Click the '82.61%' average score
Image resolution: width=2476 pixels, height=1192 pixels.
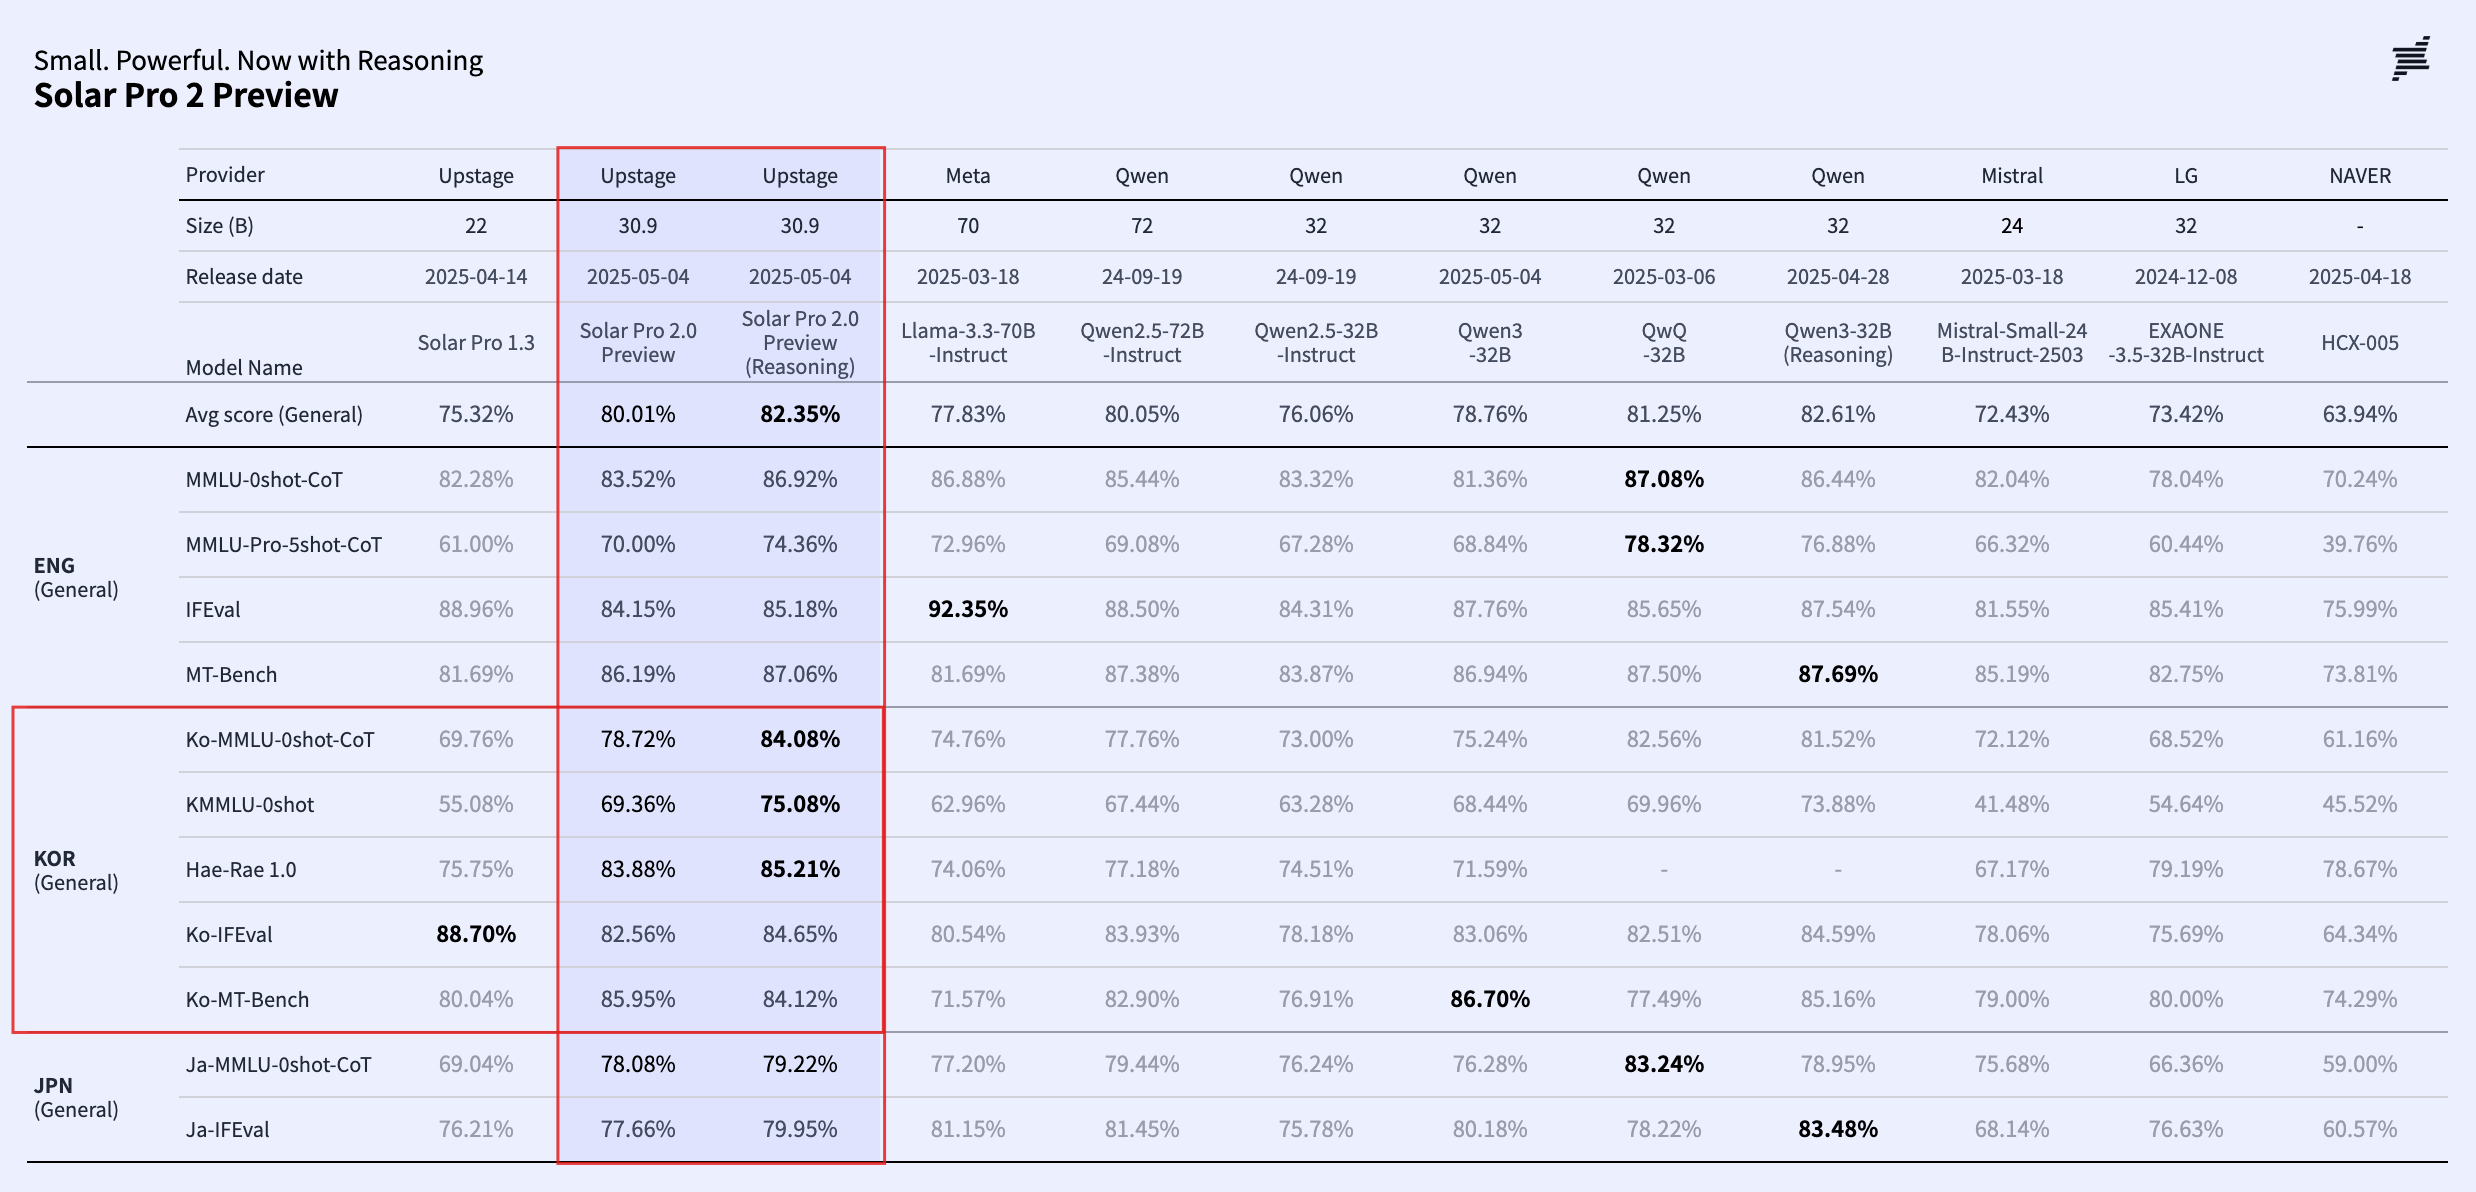click(1838, 414)
